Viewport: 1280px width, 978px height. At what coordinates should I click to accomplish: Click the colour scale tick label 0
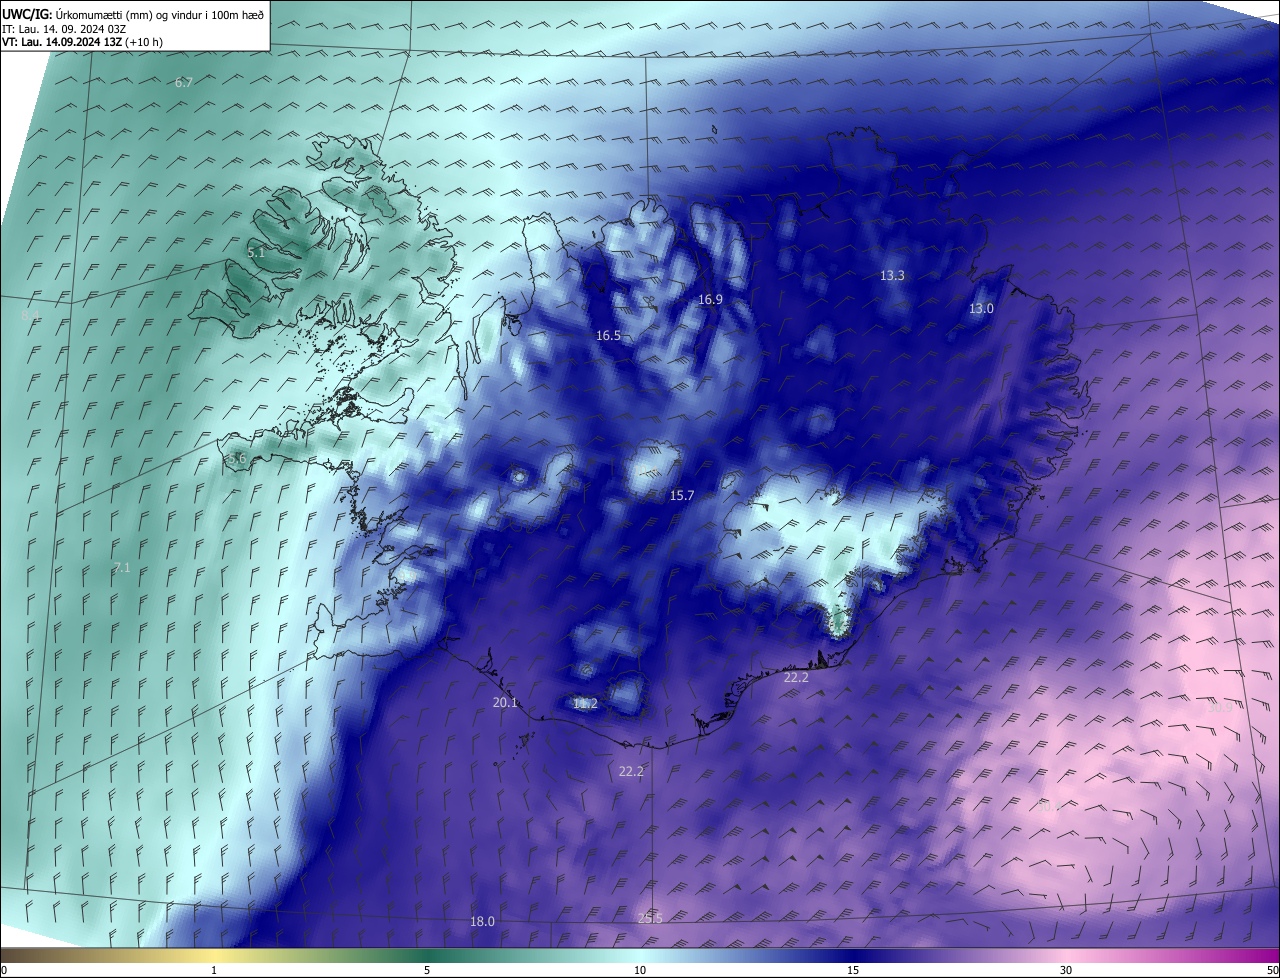click(4, 970)
